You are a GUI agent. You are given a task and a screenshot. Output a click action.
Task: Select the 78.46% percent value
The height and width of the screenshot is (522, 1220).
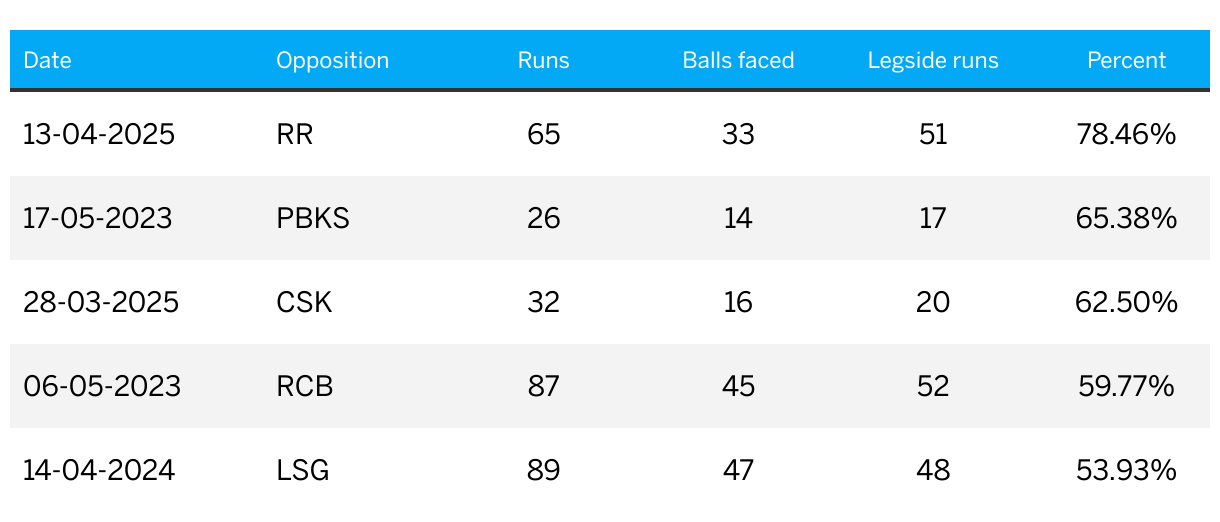click(1126, 134)
